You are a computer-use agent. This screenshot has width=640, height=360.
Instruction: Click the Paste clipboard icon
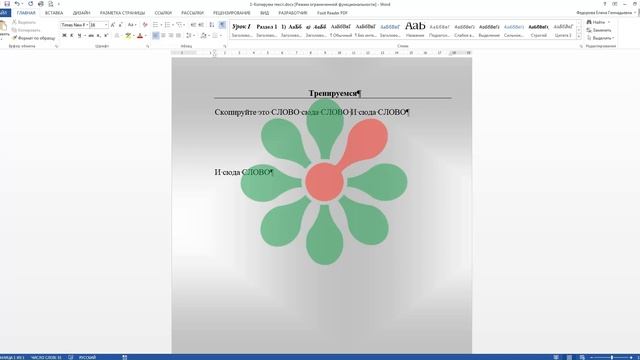[x=4, y=27]
